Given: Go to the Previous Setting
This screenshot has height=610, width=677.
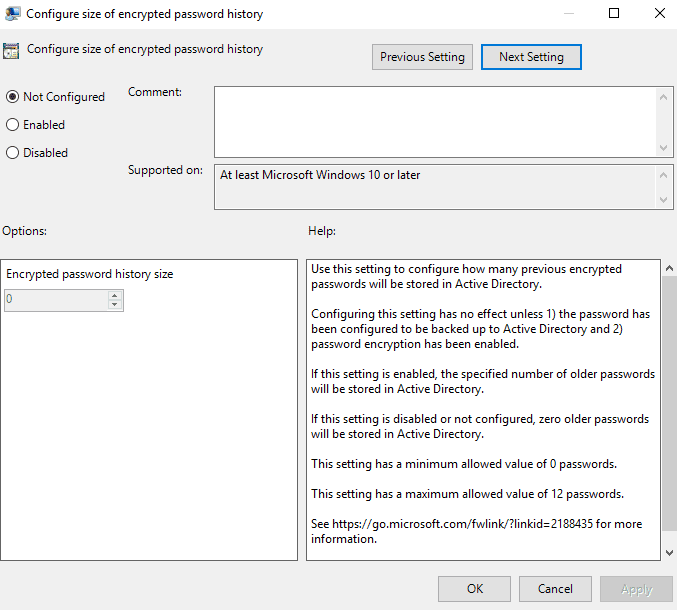Looking at the screenshot, I should [x=422, y=57].
